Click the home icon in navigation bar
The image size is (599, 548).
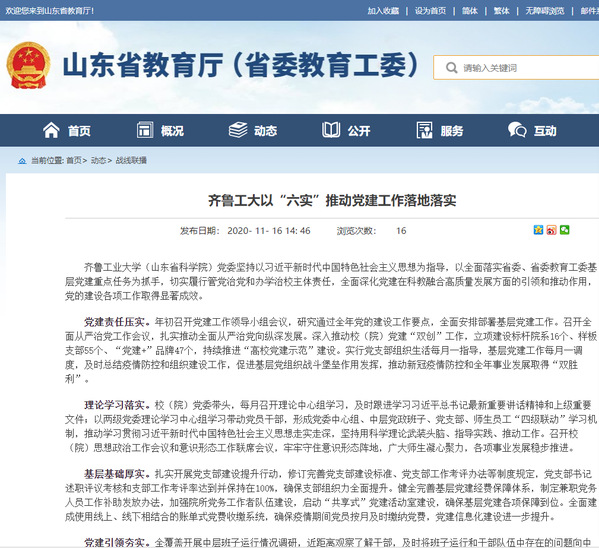pyautogui.click(x=51, y=130)
